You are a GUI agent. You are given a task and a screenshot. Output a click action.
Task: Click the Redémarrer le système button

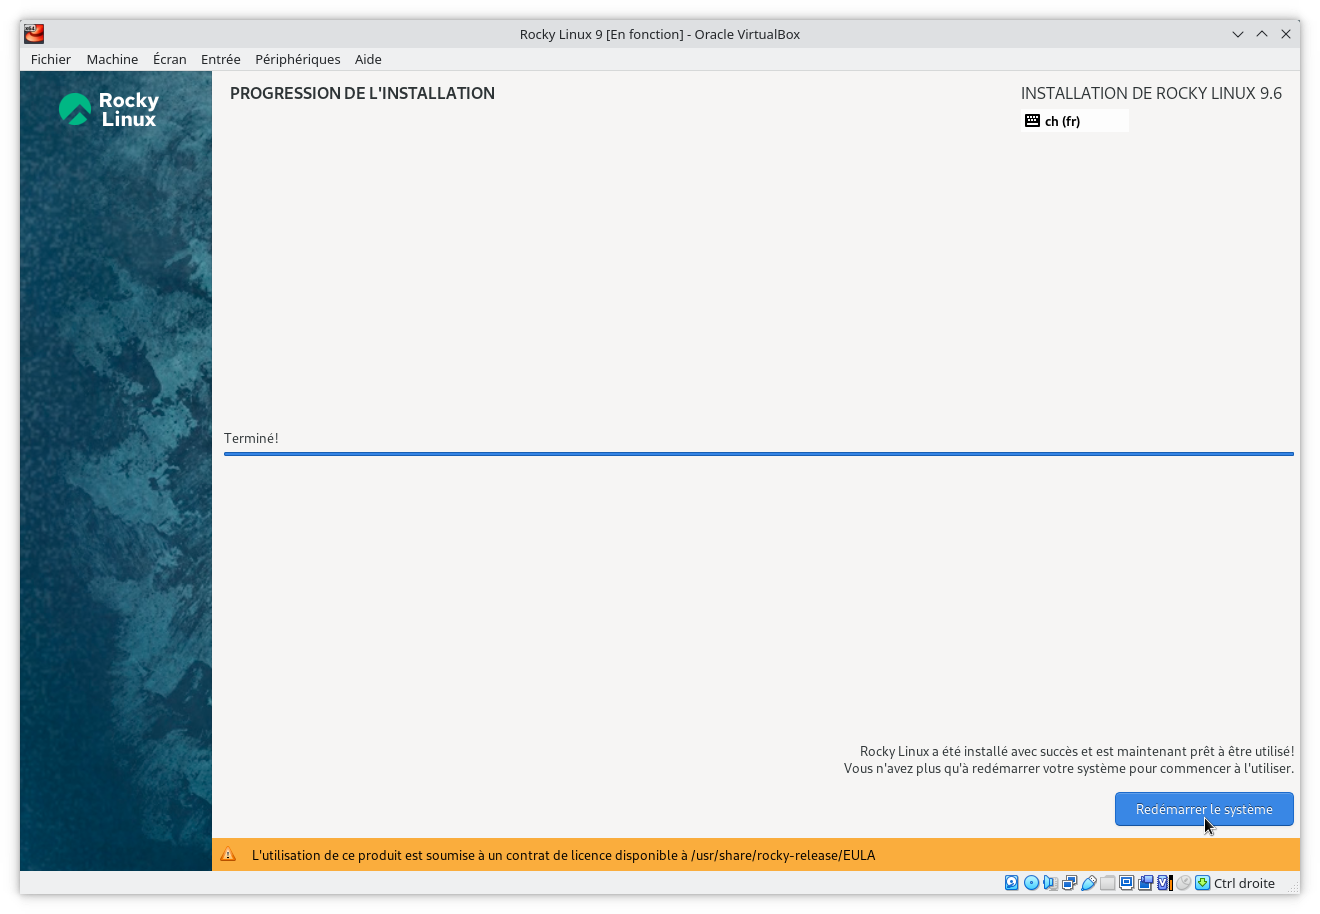click(1203, 809)
